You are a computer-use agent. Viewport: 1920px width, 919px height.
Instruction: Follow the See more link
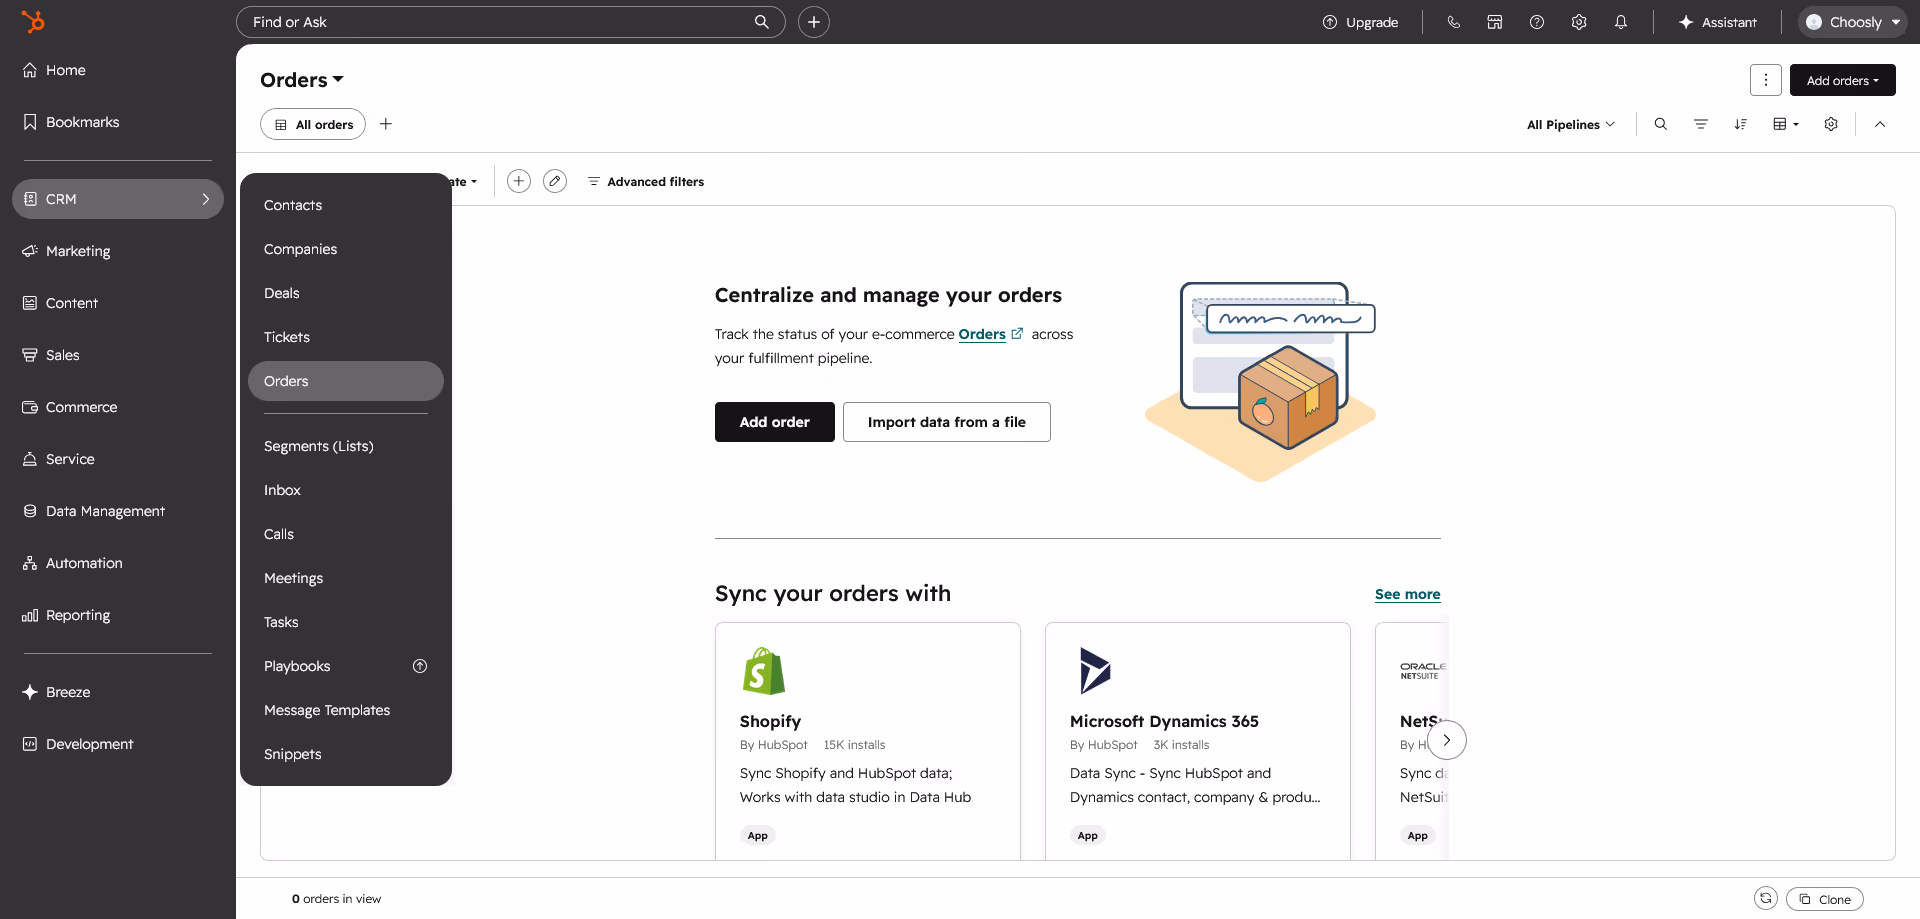pos(1408,594)
